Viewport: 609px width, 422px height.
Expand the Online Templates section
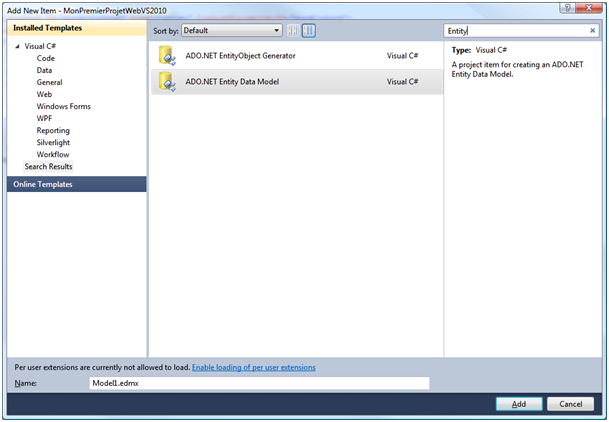tap(42, 184)
